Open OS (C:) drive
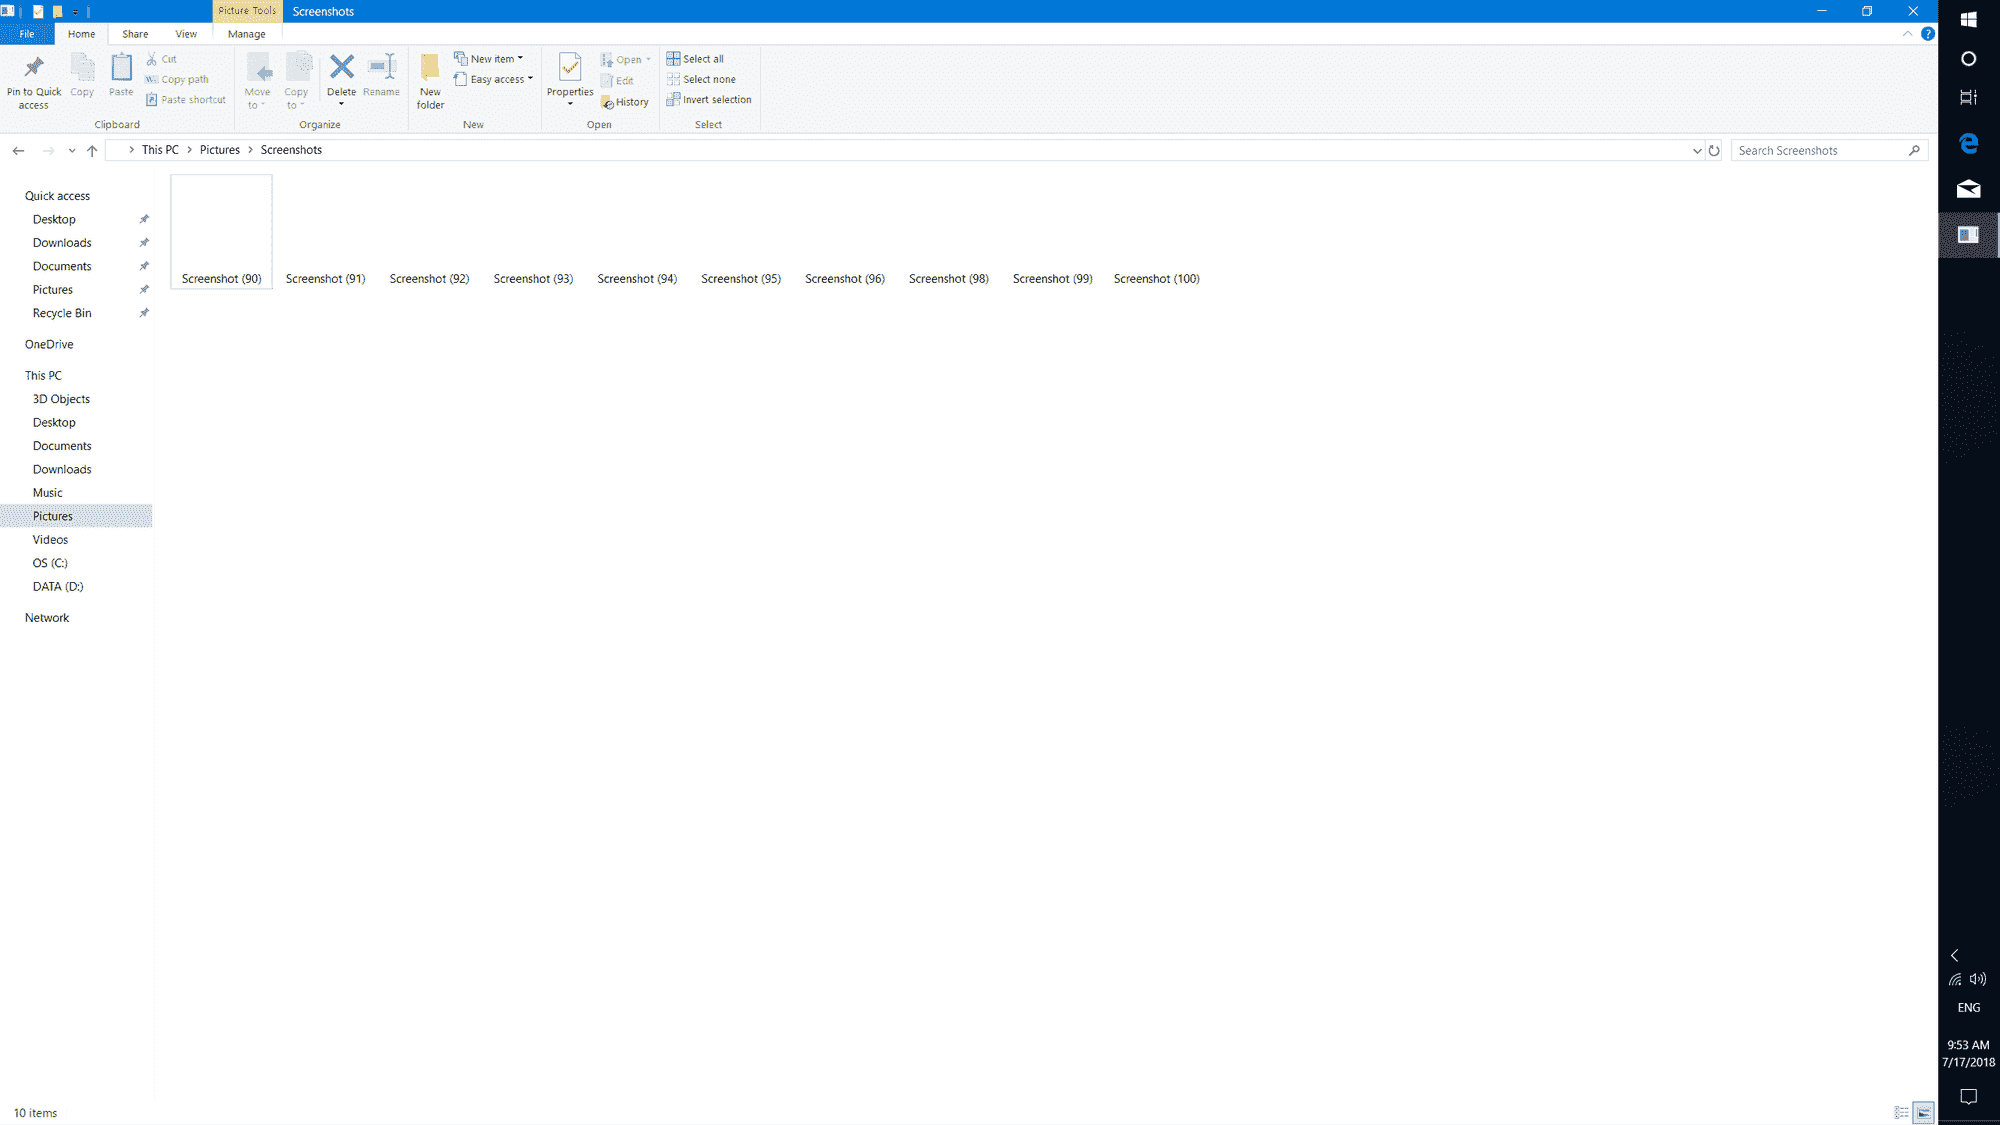The image size is (2000, 1125). pyautogui.click(x=50, y=563)
